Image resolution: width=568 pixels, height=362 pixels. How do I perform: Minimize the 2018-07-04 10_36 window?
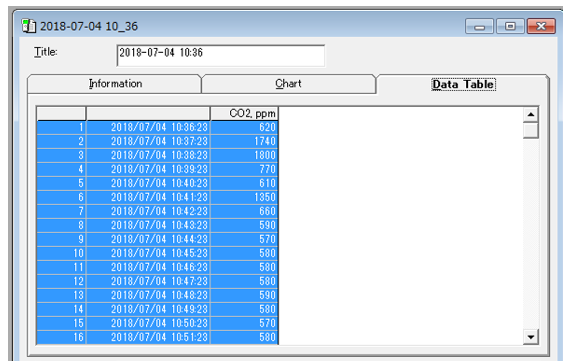pyautogui.click(x=479, y=26)
